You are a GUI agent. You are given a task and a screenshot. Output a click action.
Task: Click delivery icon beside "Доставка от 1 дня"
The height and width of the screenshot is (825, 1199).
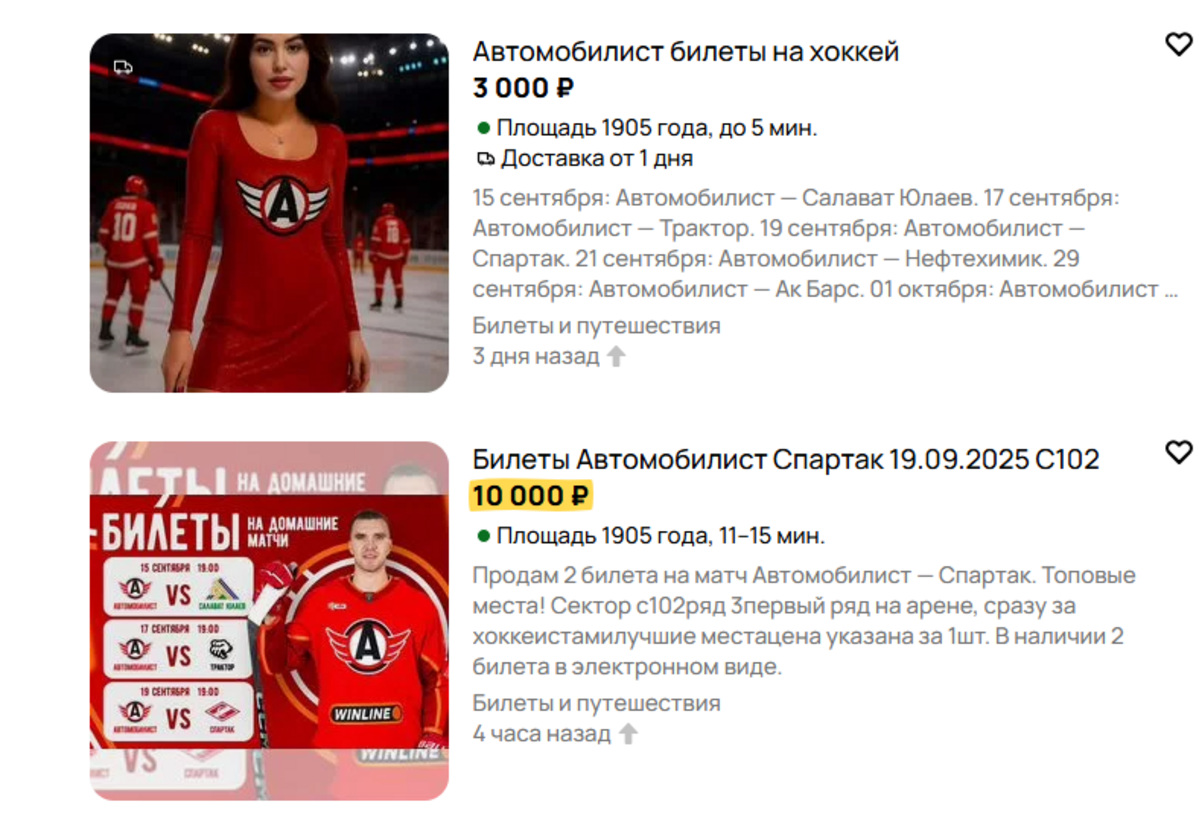coord(486,159)
